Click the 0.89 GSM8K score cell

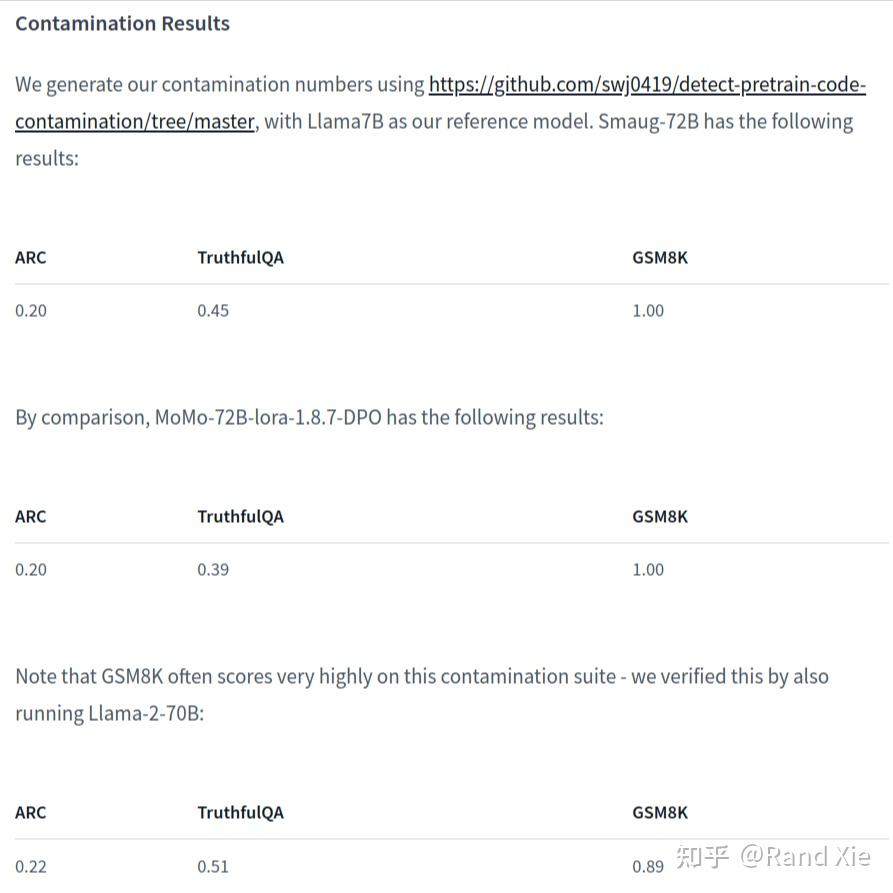pyautogui.click(x=648, y=866)
